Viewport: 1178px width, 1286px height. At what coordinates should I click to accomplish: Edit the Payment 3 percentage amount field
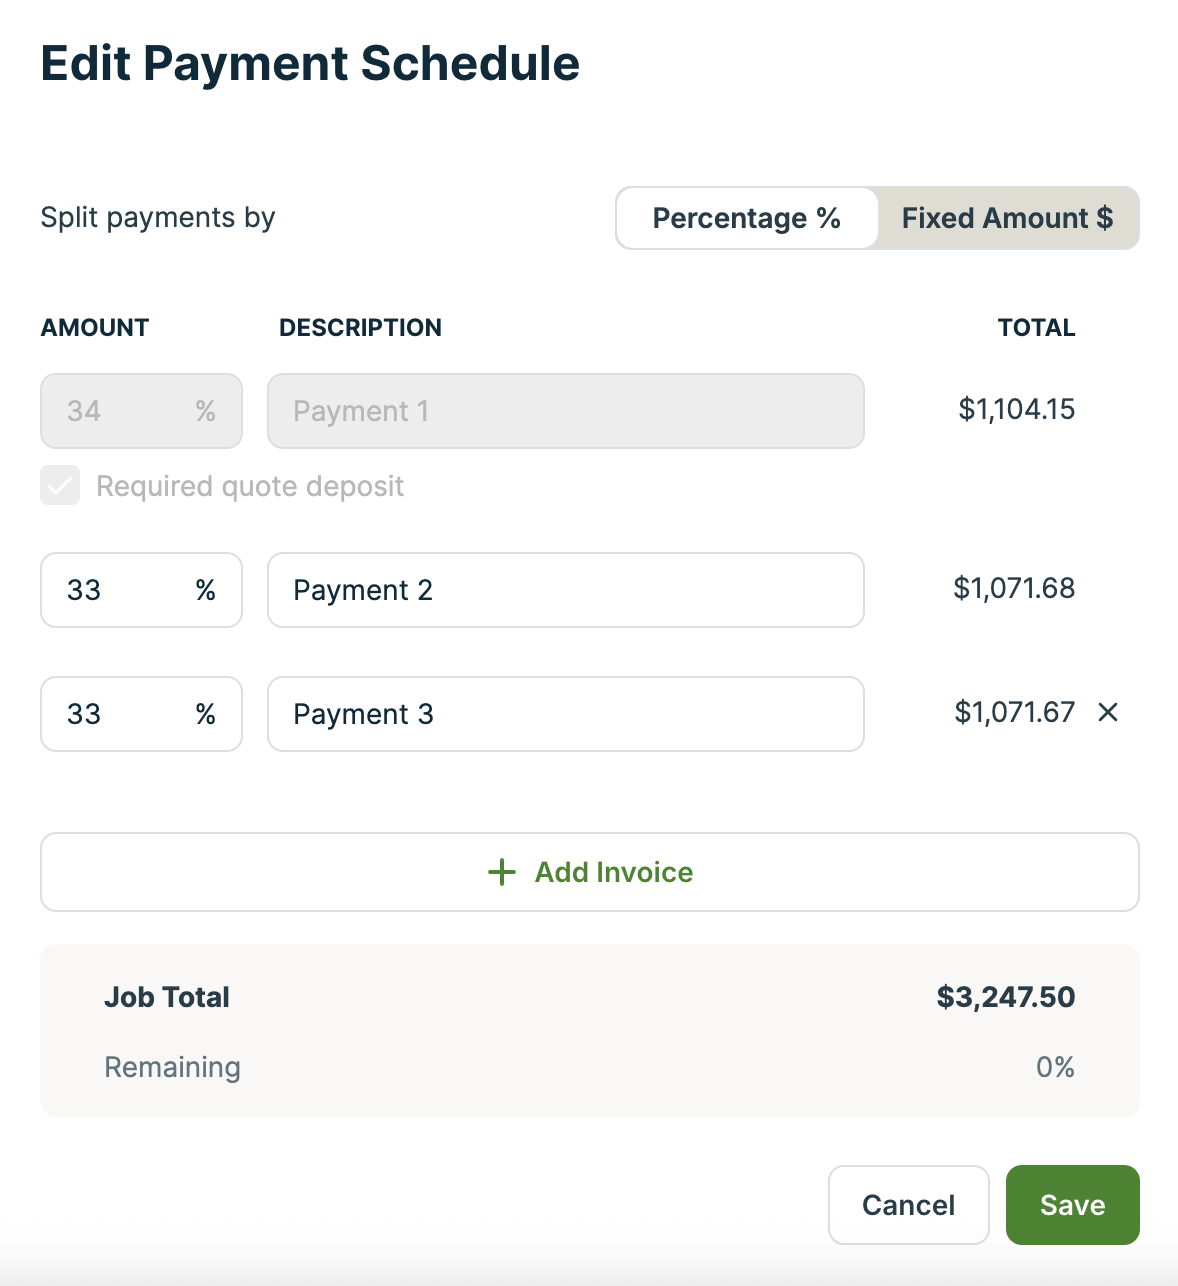pyautogui.click(x=141, y=714)
